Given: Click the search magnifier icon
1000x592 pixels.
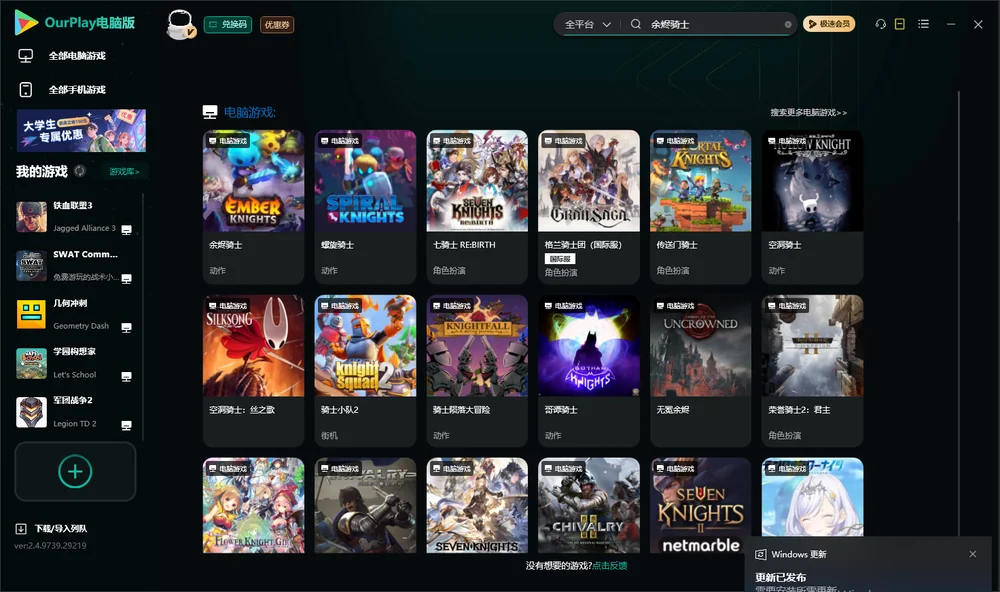Looking at the screenshot, I should pyautogui.click(x=636, y=24).
